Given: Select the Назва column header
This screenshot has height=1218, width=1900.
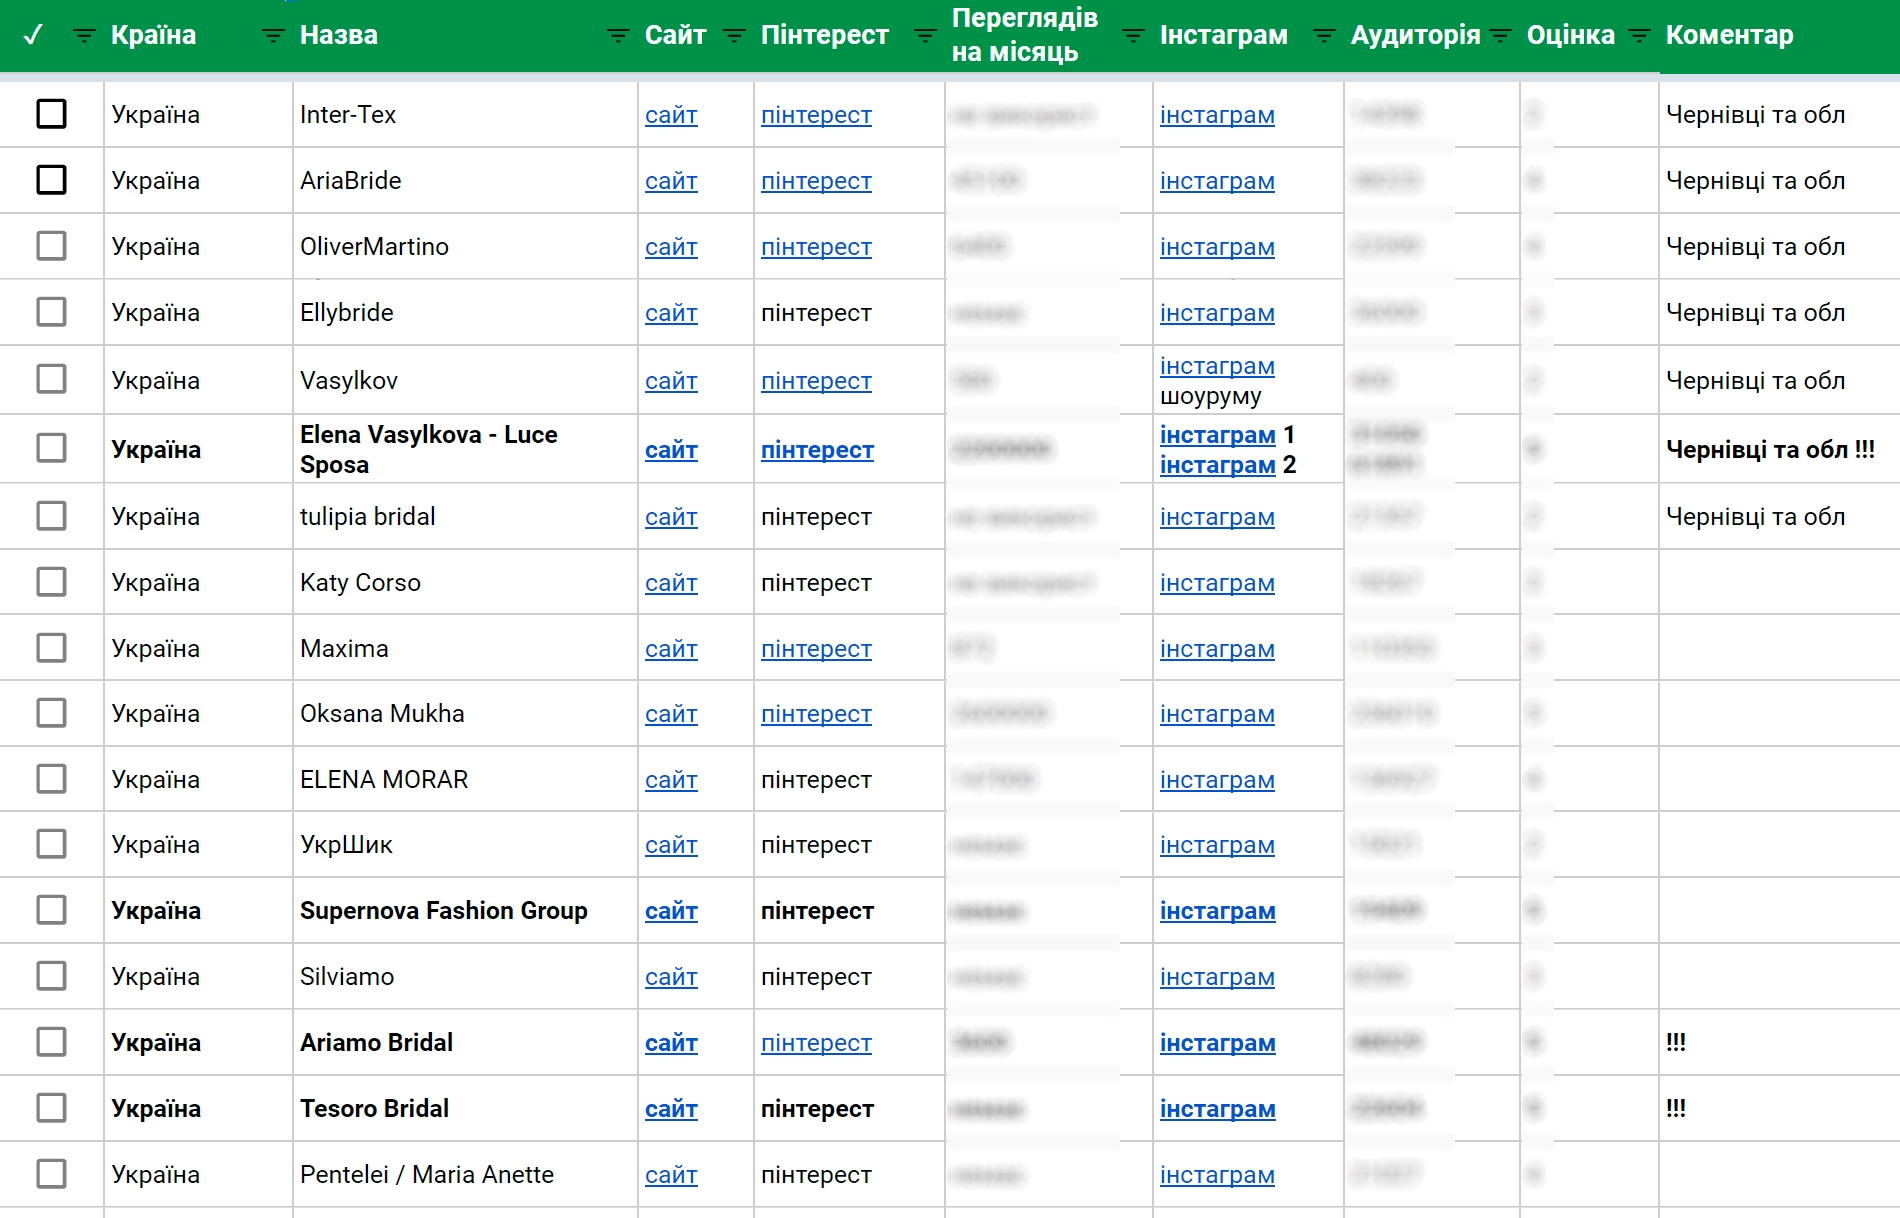Looking at the screenshot, I should (339, 35).
